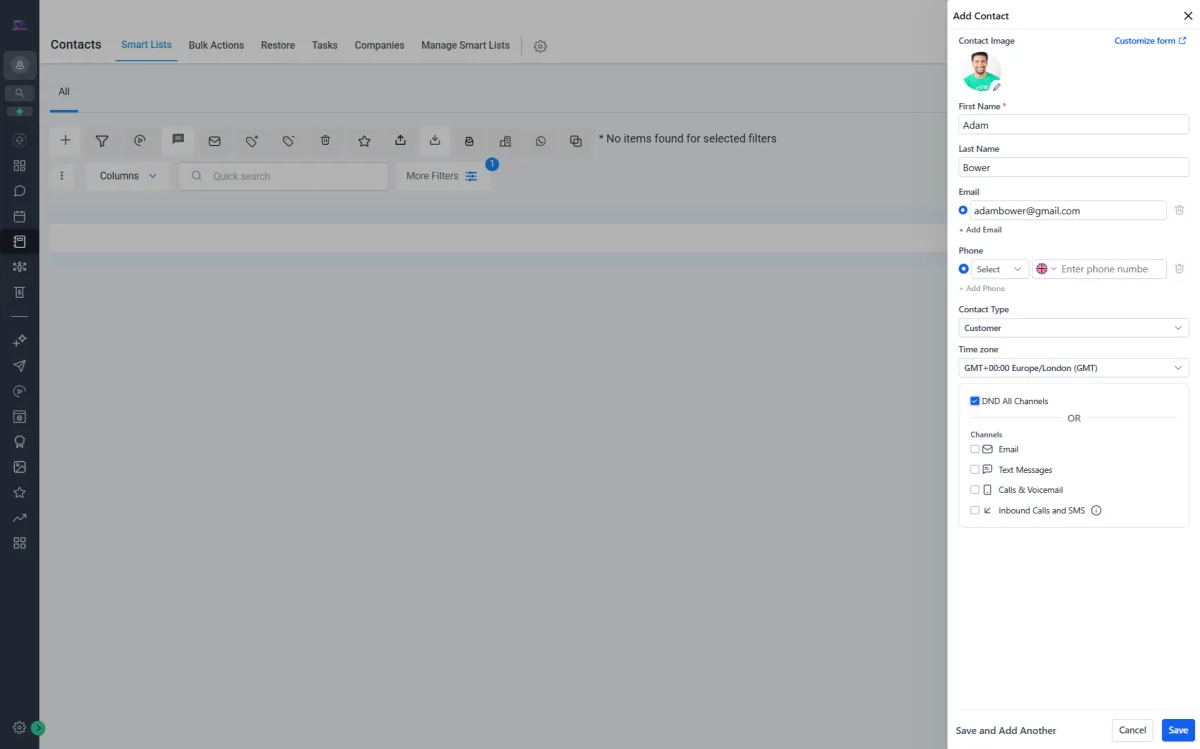Switch to the Tasks tab
The height and width of the screenshot is (749, 1200).
[x=325, y=45]
